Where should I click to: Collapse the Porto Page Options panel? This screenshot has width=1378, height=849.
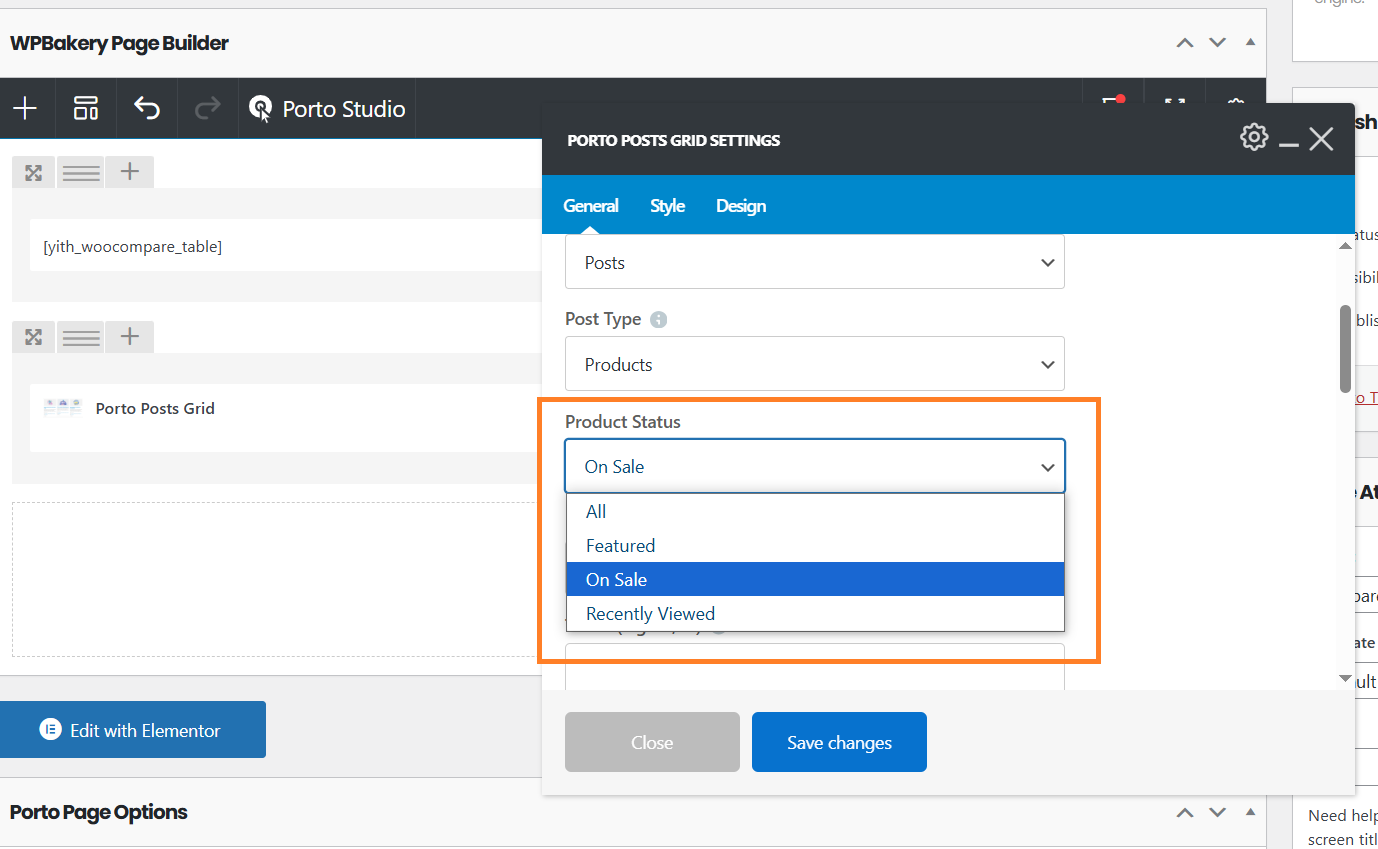coord(1250,812)
